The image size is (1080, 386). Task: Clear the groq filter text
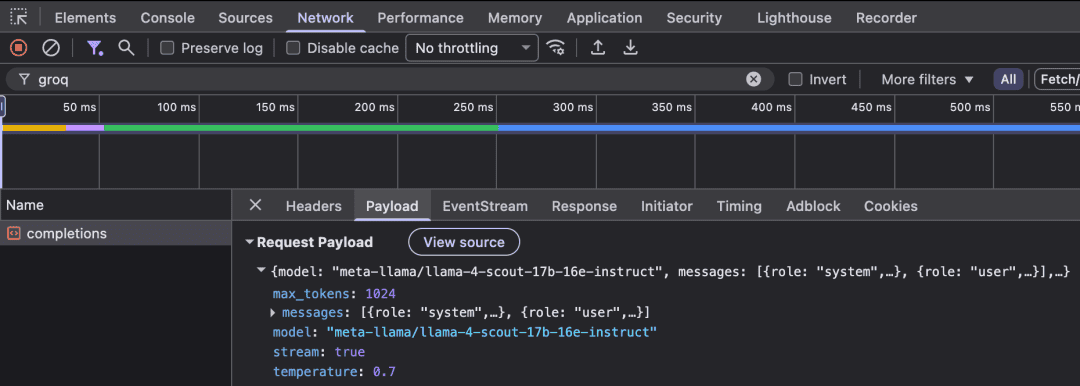(x=754, y=79)
